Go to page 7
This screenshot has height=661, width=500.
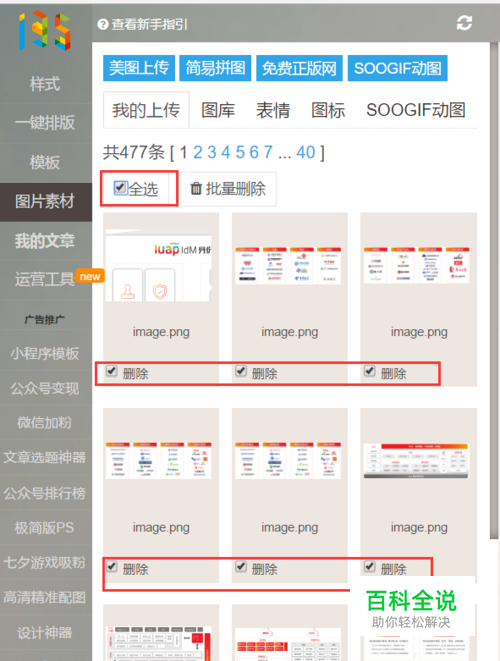pyautogui.click(x=268, y=152)
